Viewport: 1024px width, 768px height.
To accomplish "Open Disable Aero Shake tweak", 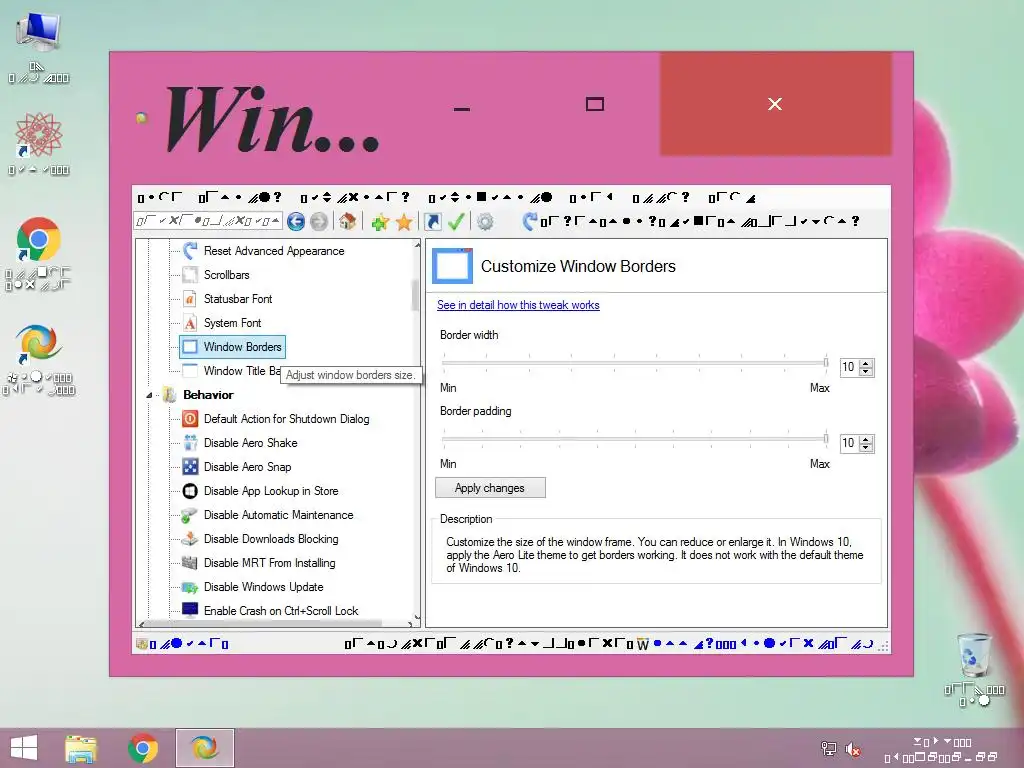I will tap(250, 443).
